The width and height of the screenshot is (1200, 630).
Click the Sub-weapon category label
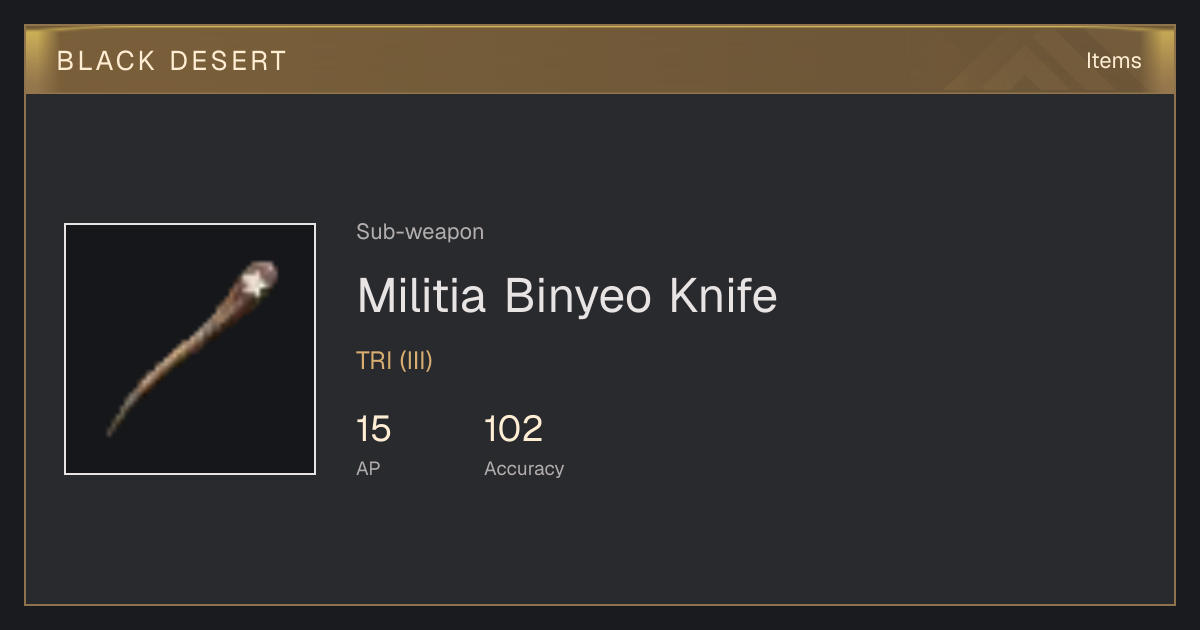(420, 232)
